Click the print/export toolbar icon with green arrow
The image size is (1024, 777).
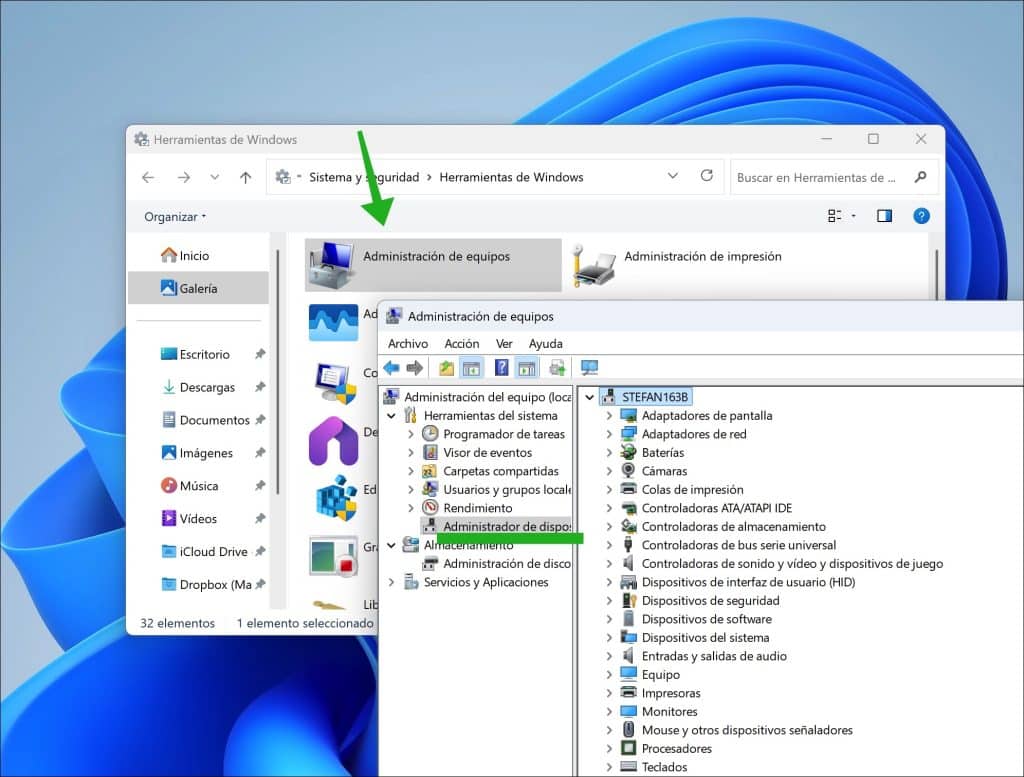pyautogui.click(x=557, y=368)
